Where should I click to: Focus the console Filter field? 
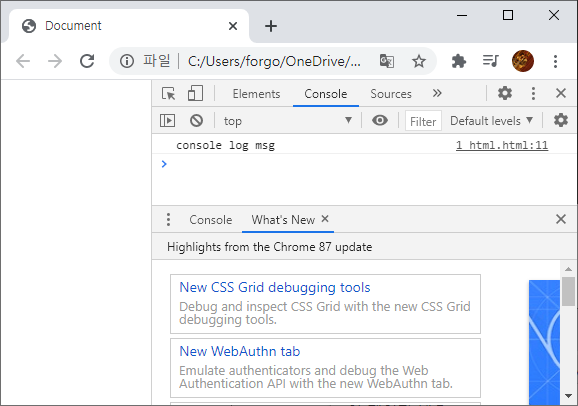click(423, 121)
